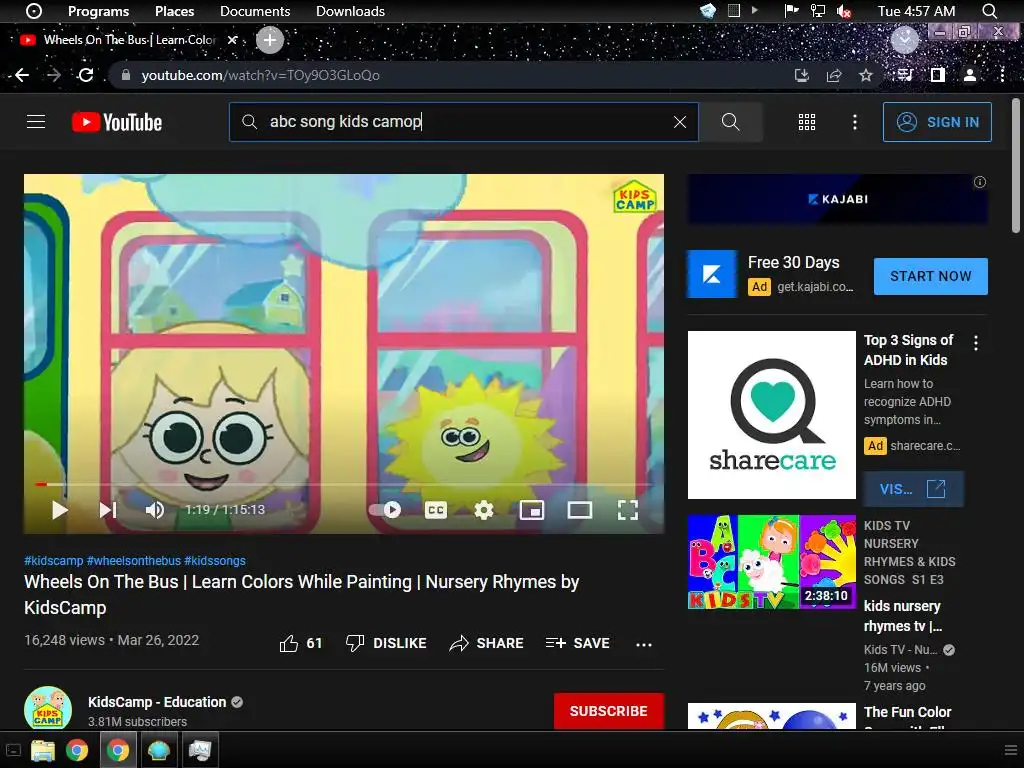This screenshot has height=768, width=1024.
Task: Open file manager from taskbar
Action: [43, 750]
